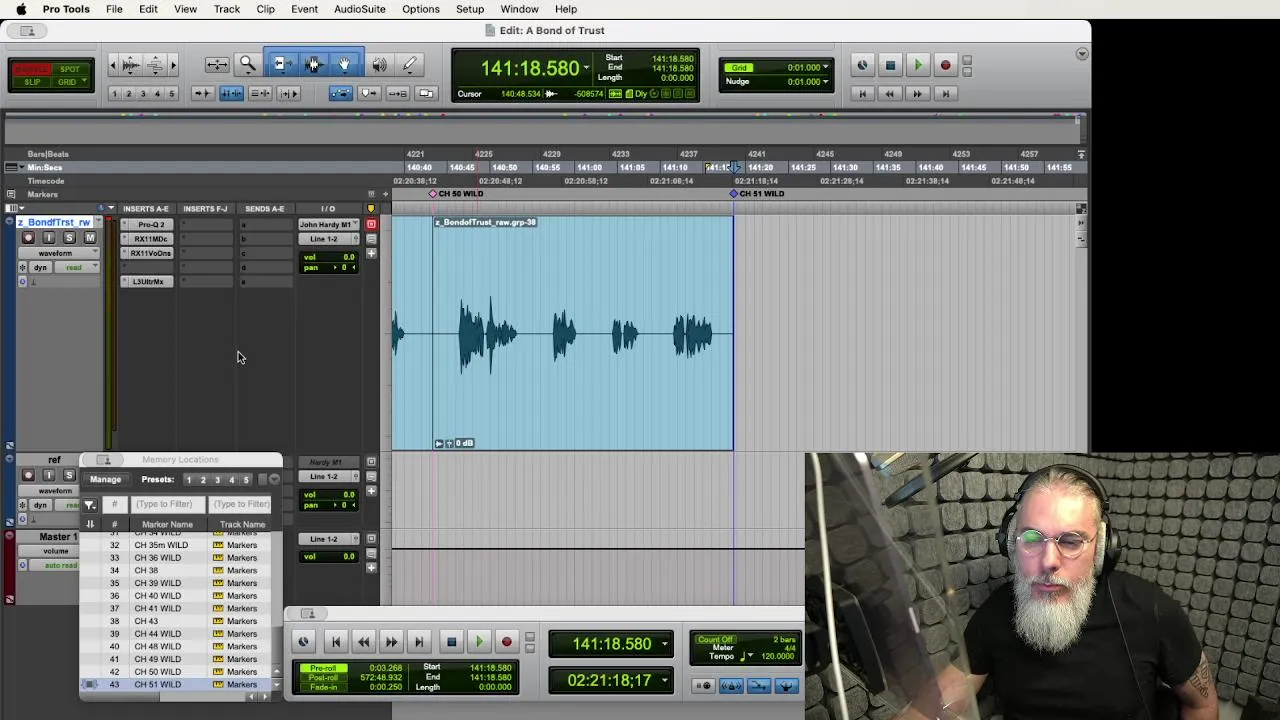Click the Memory Locations filter funnel icon

[90, 505]
